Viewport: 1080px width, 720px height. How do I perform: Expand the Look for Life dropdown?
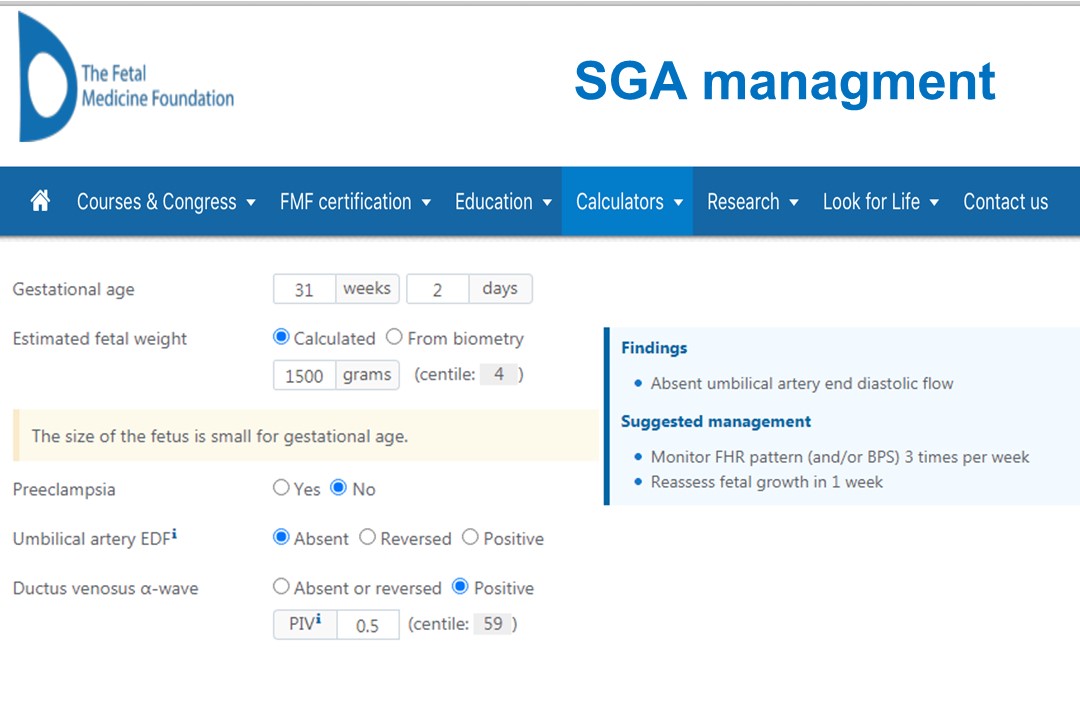click(x=880, y=202)
